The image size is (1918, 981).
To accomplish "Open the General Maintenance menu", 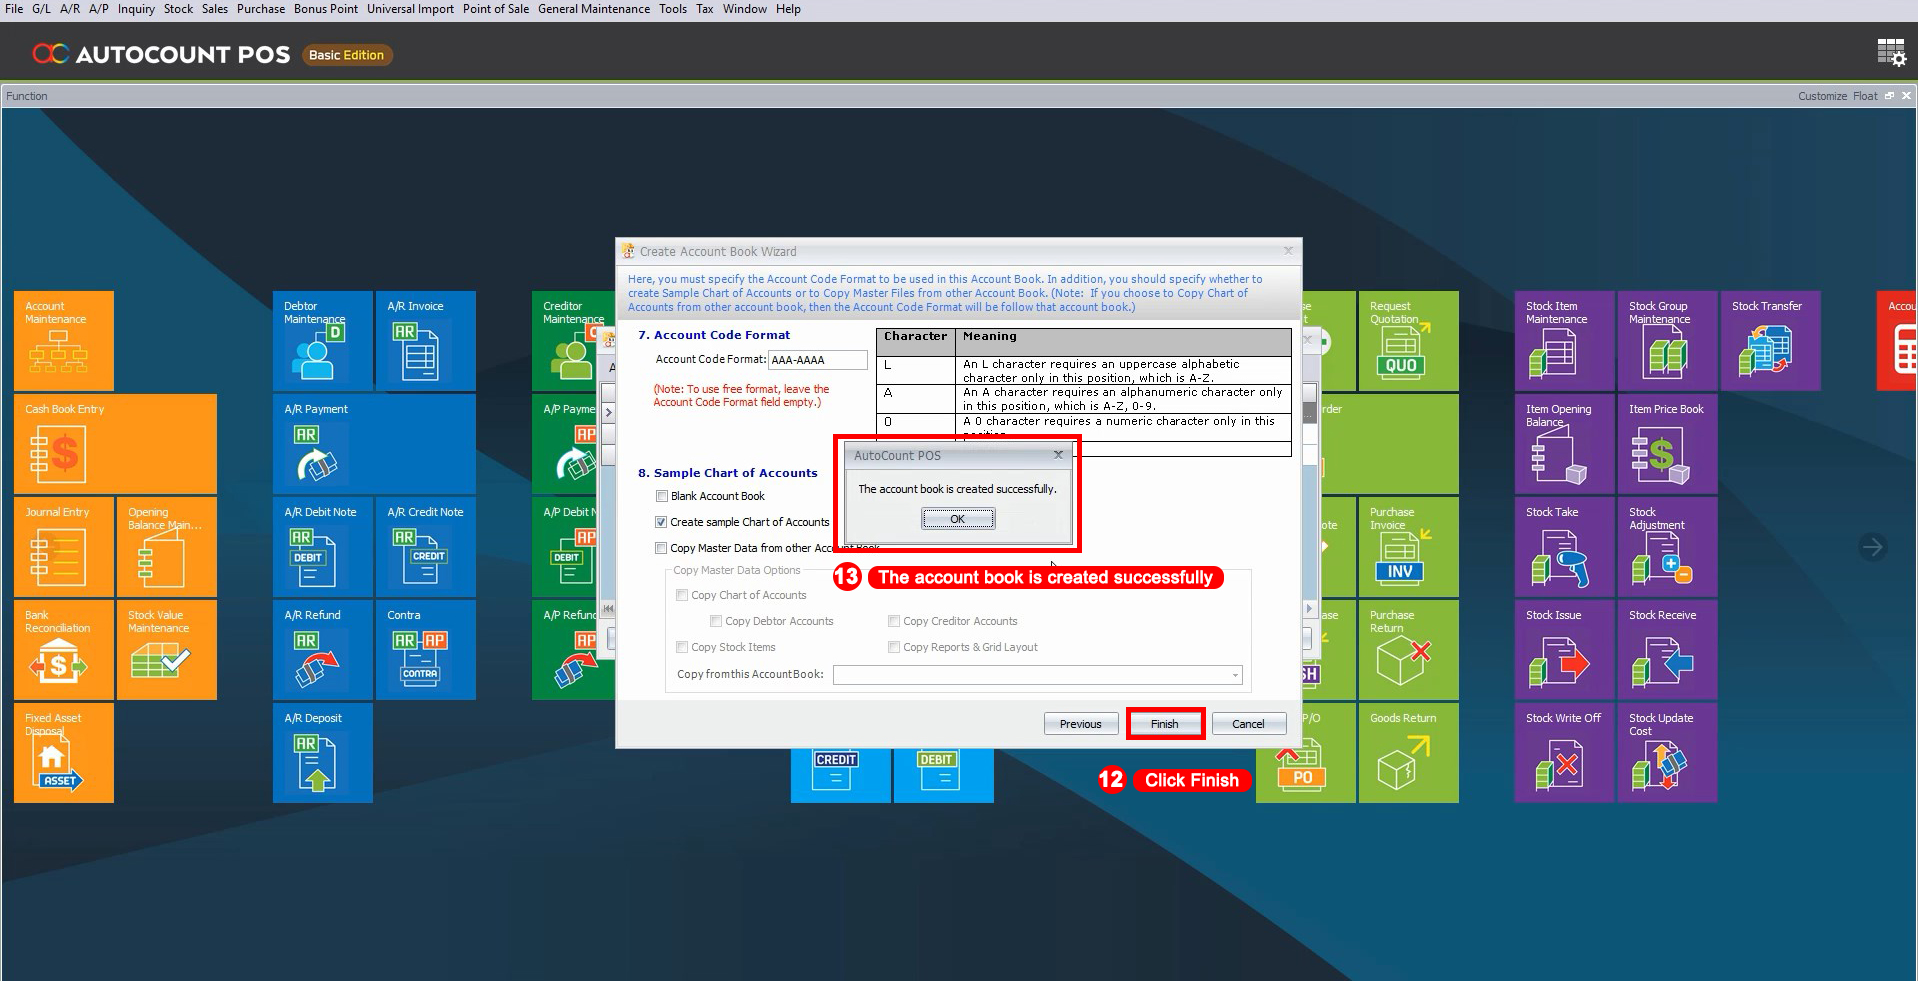I will (594, 9).
